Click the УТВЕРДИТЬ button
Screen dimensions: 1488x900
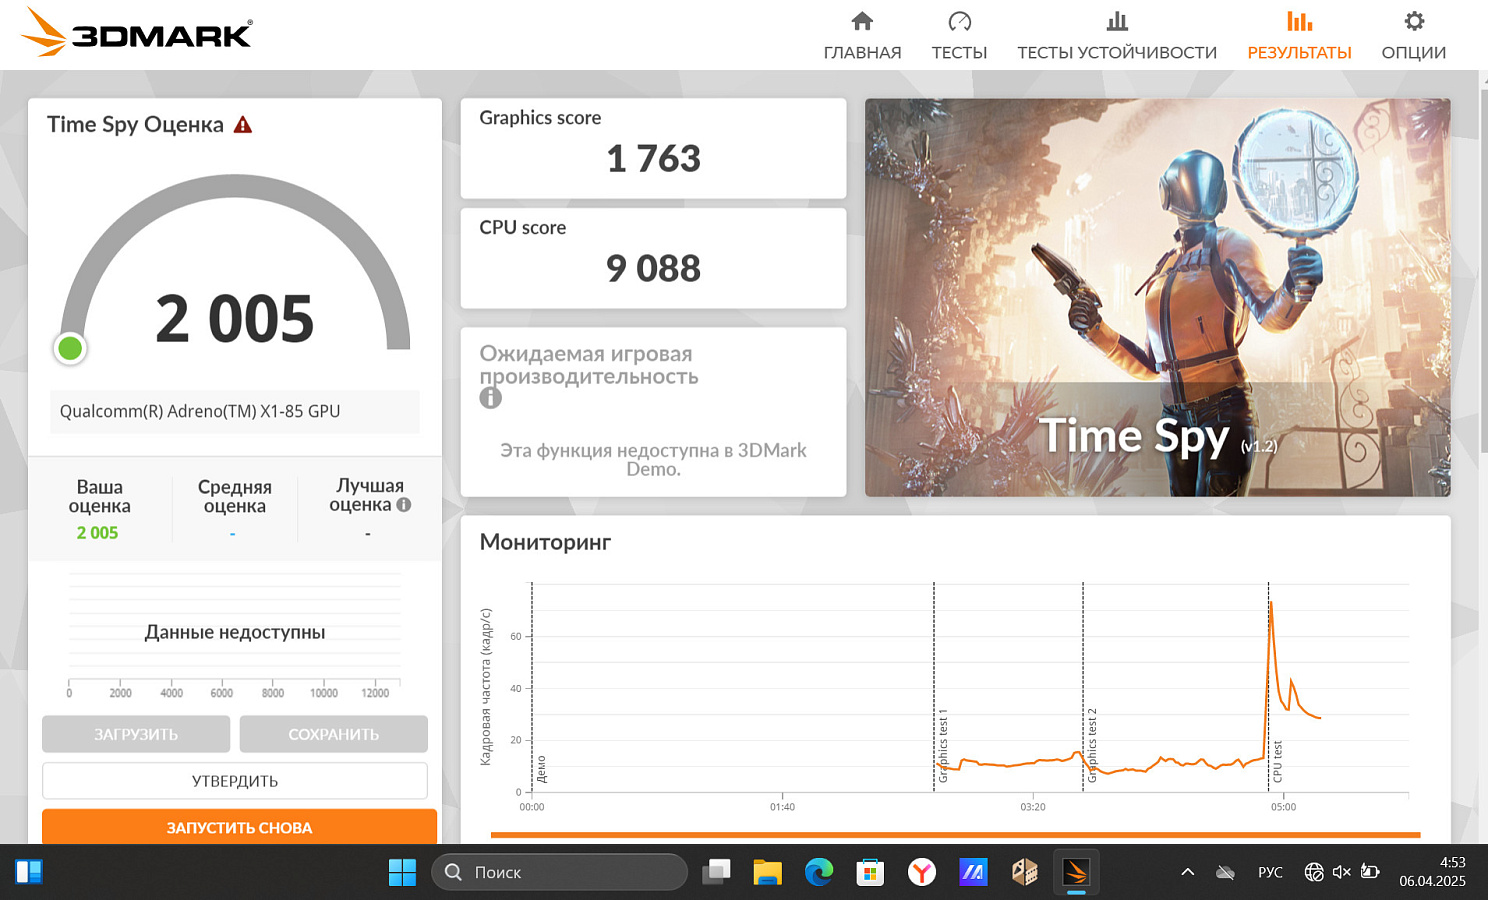[x=235, y=781]
